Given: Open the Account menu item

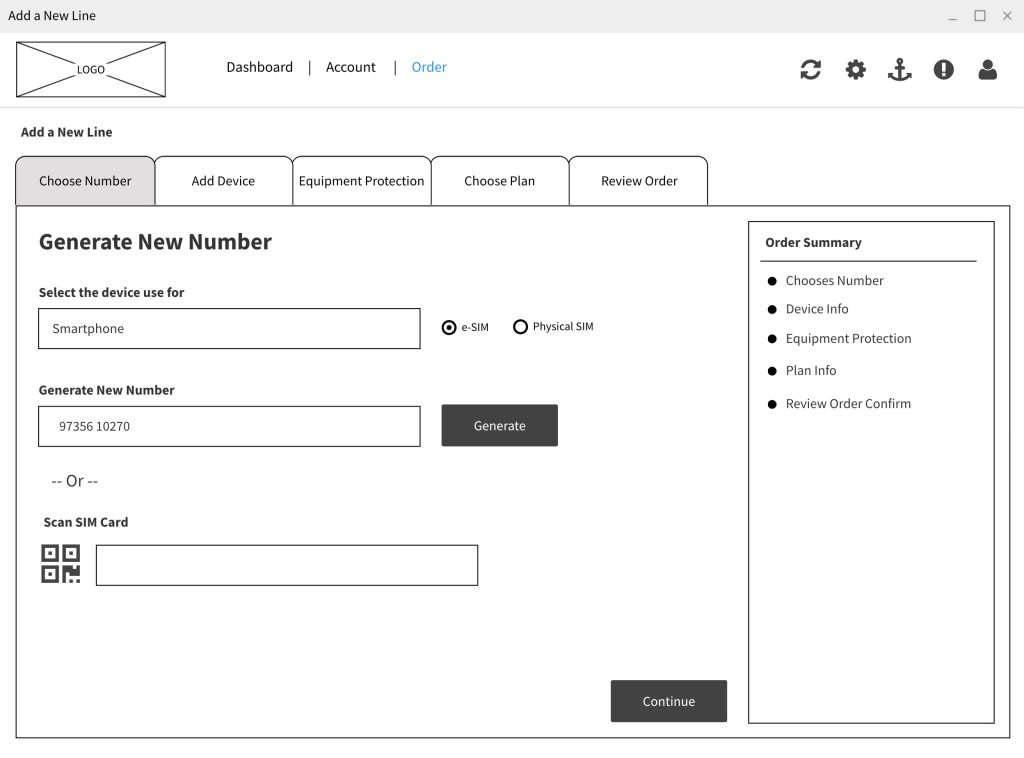Looking at the screenshot, I should [x=350, y=67].
